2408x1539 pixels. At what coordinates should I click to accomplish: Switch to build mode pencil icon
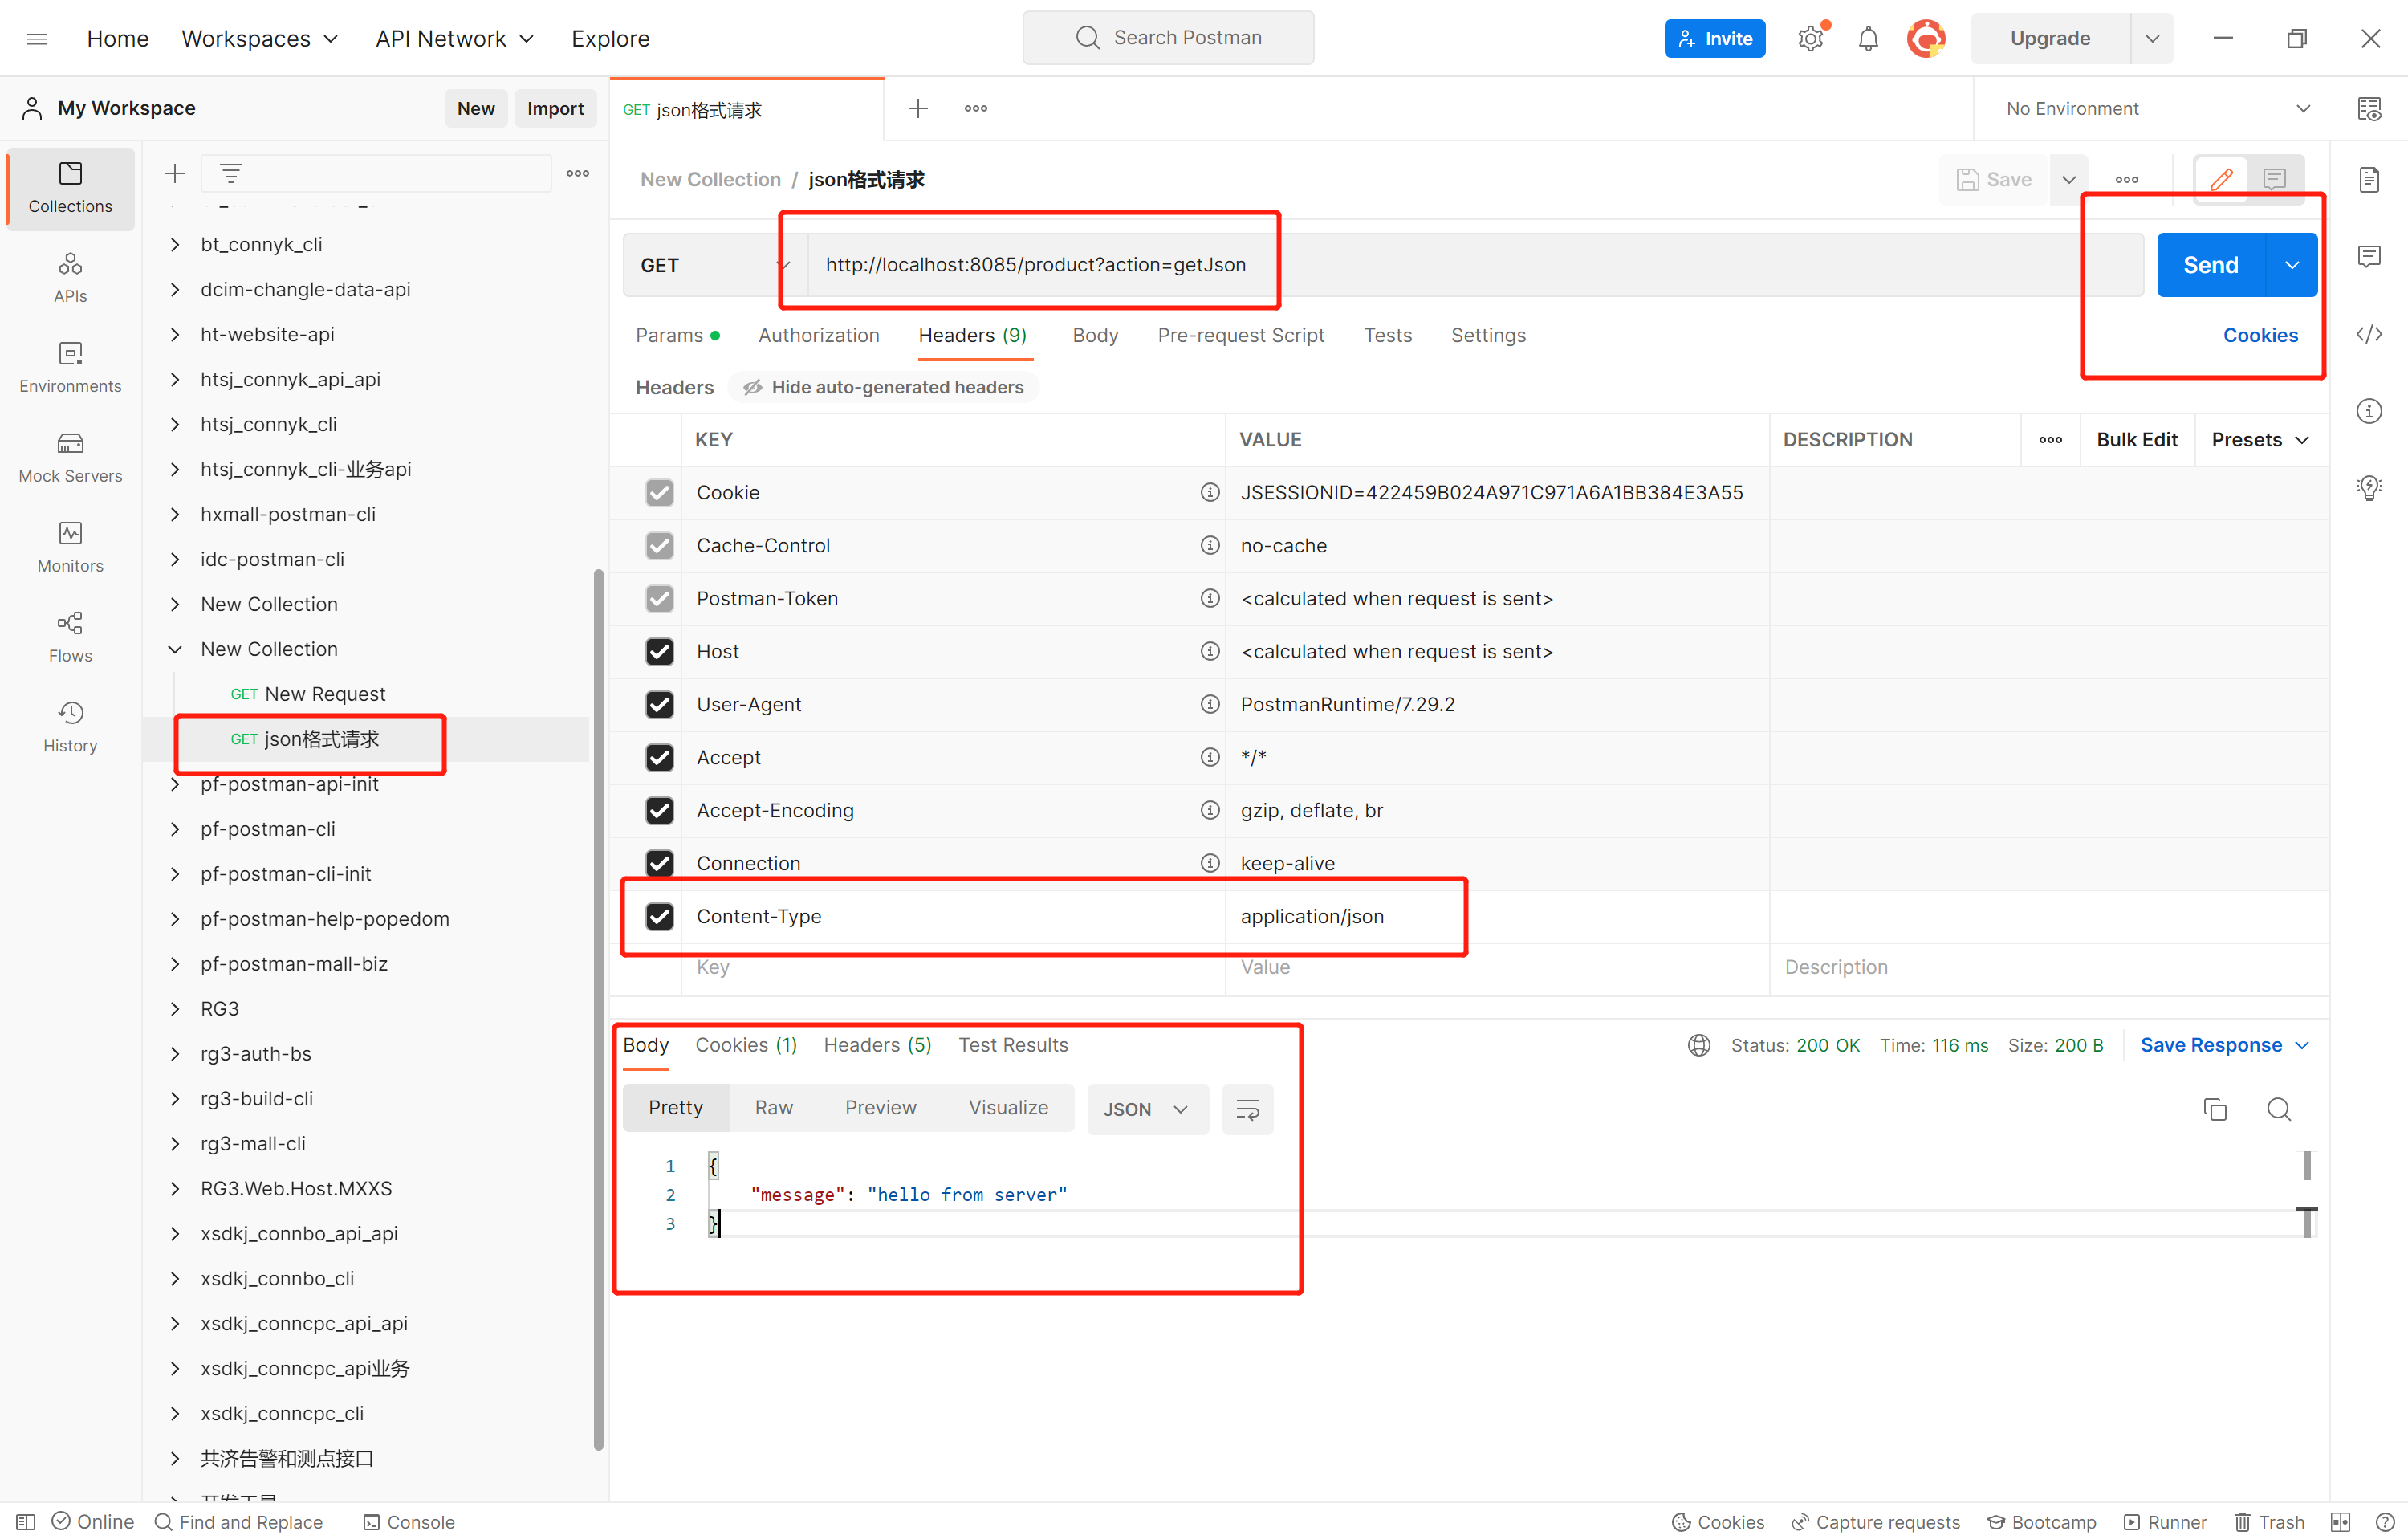pos(2221,179)
